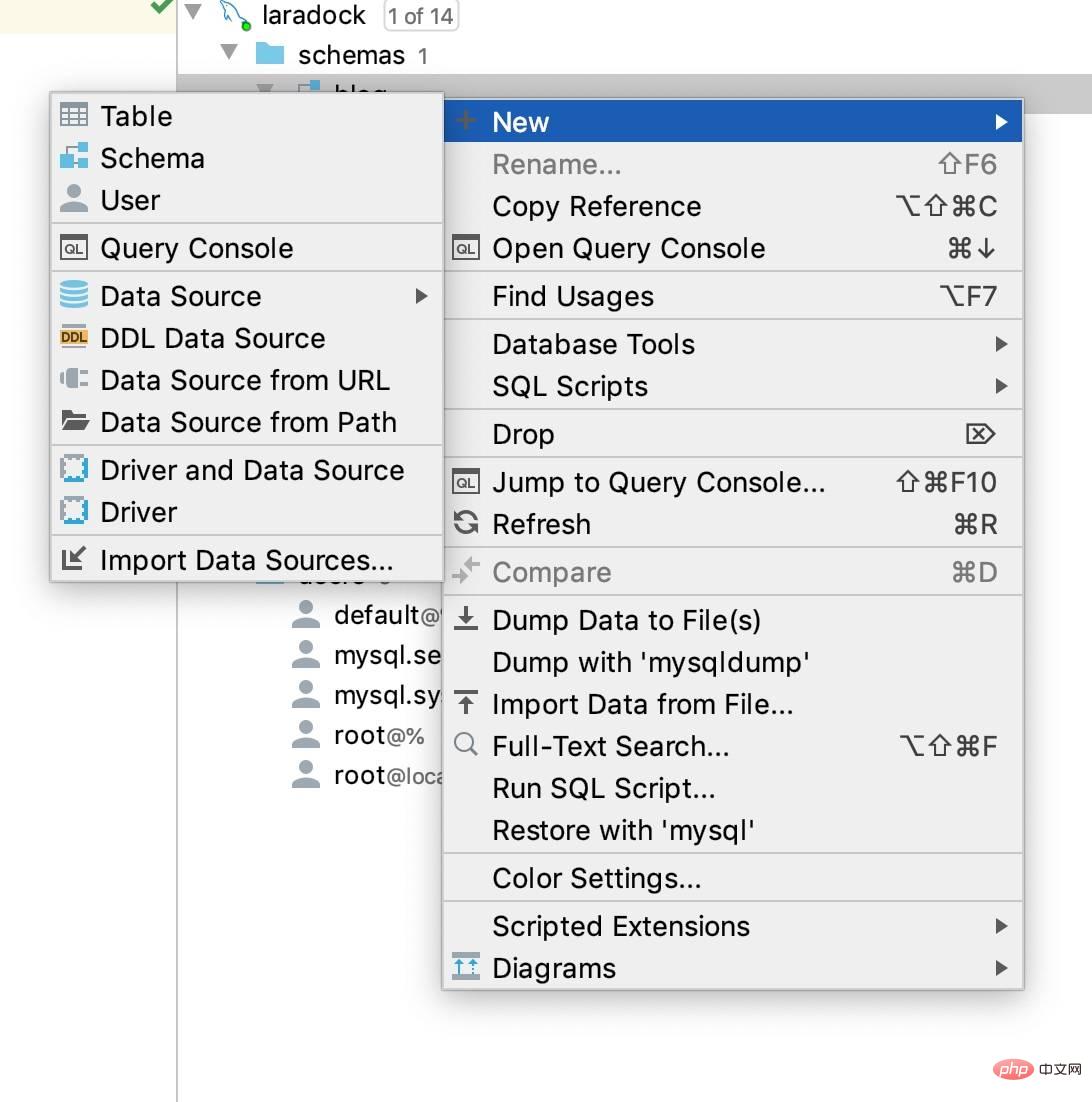This screenshot has width=1092, height=1102.
Task: Collapse the schemas folder node
Action: (228, 51)
